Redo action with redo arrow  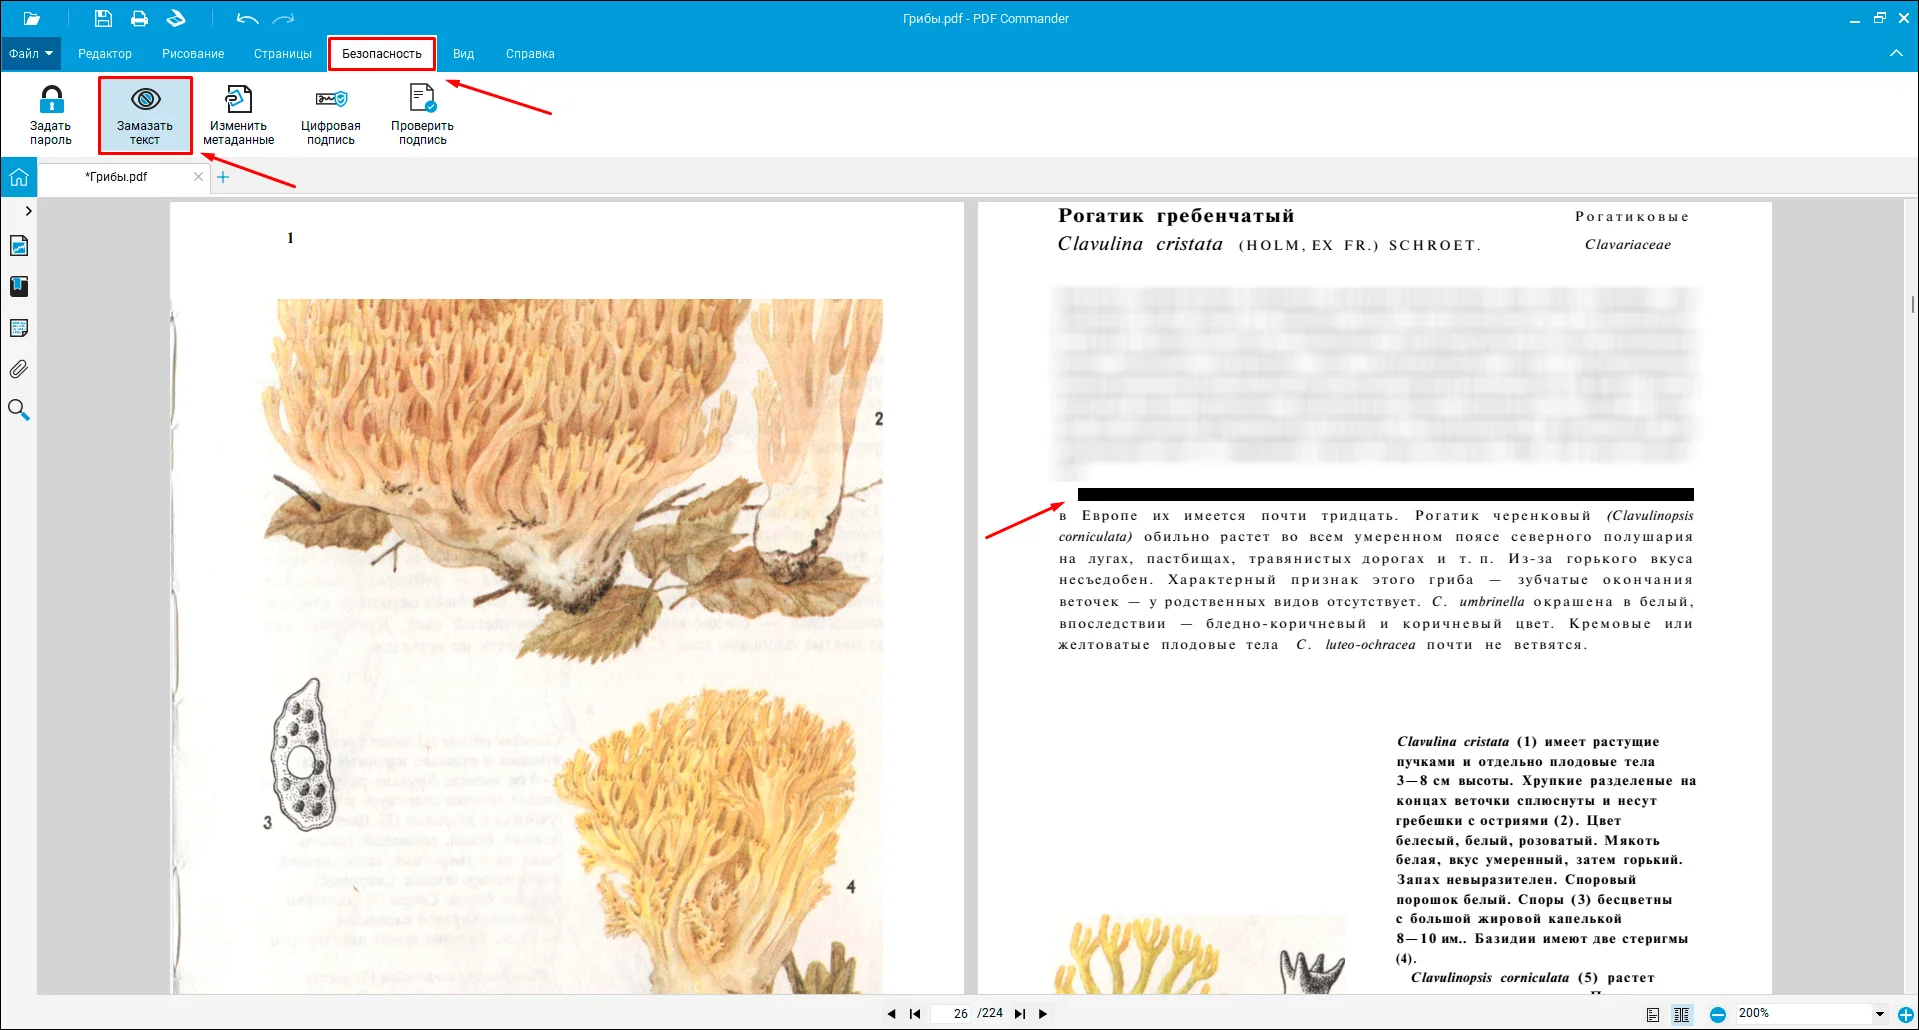(x=284, y=18)
